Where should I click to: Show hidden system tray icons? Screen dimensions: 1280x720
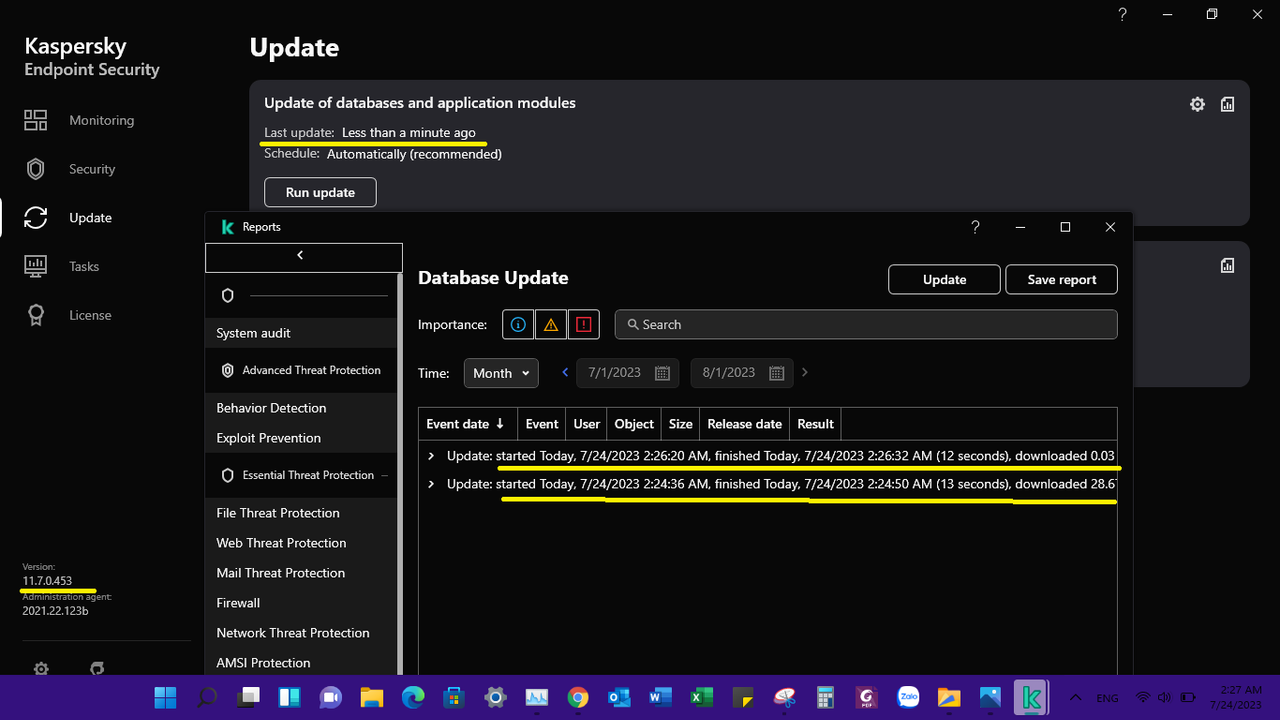[x=1075, y=697]
